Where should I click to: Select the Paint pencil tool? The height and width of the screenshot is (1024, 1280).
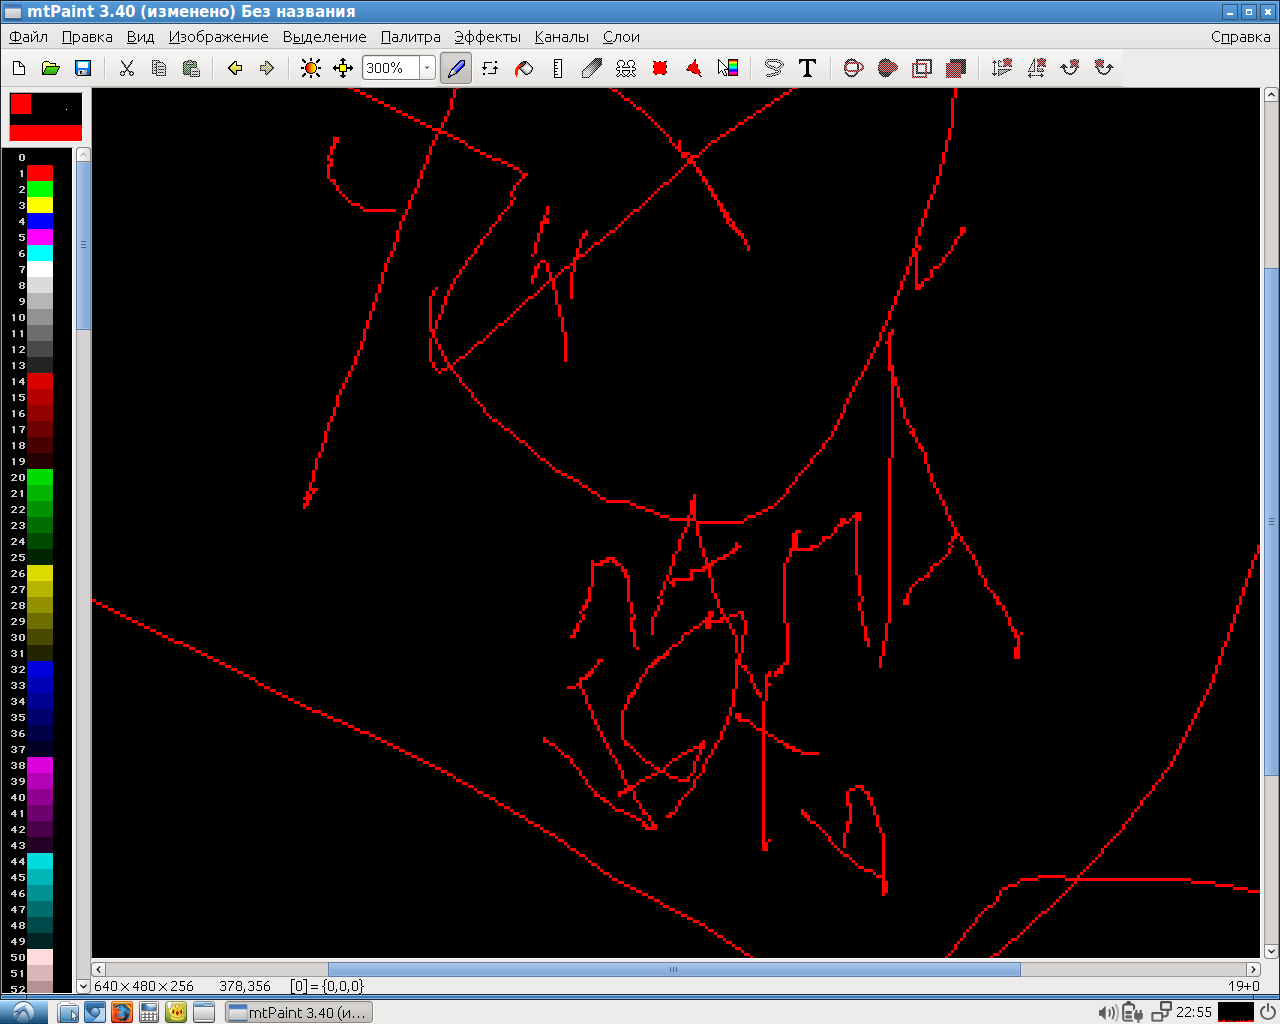(x=456, y=68)
